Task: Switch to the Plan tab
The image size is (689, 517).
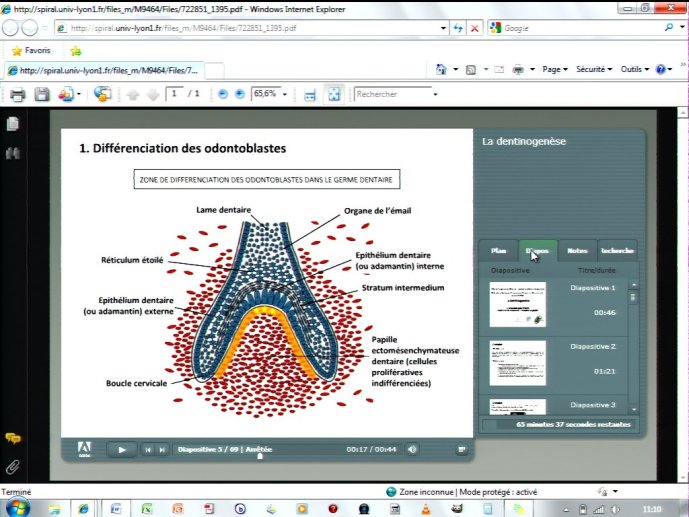Action: coord(499,251)
